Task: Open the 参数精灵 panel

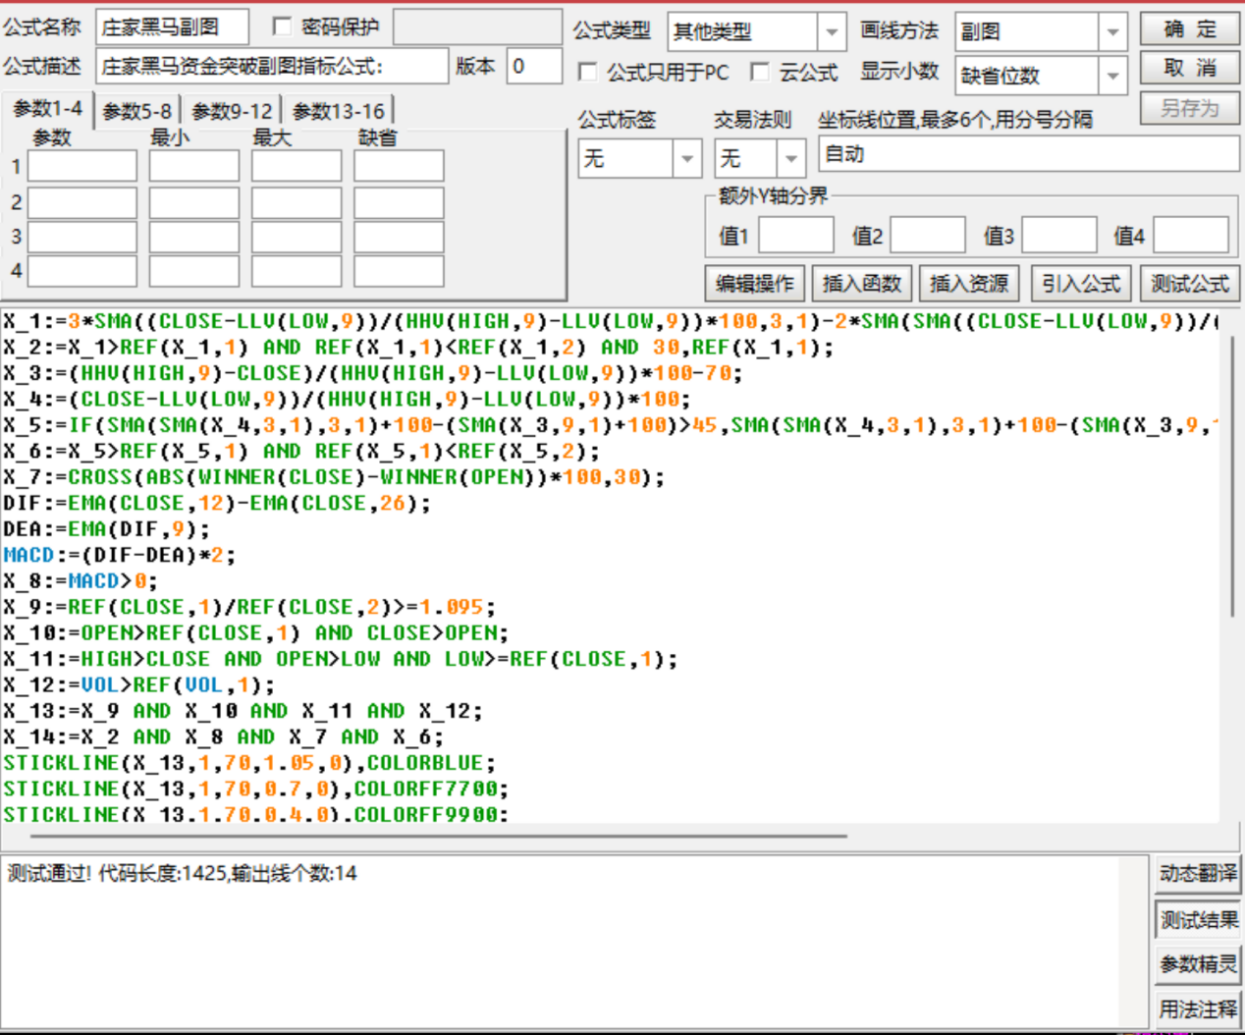Action: click(1197, 965)
